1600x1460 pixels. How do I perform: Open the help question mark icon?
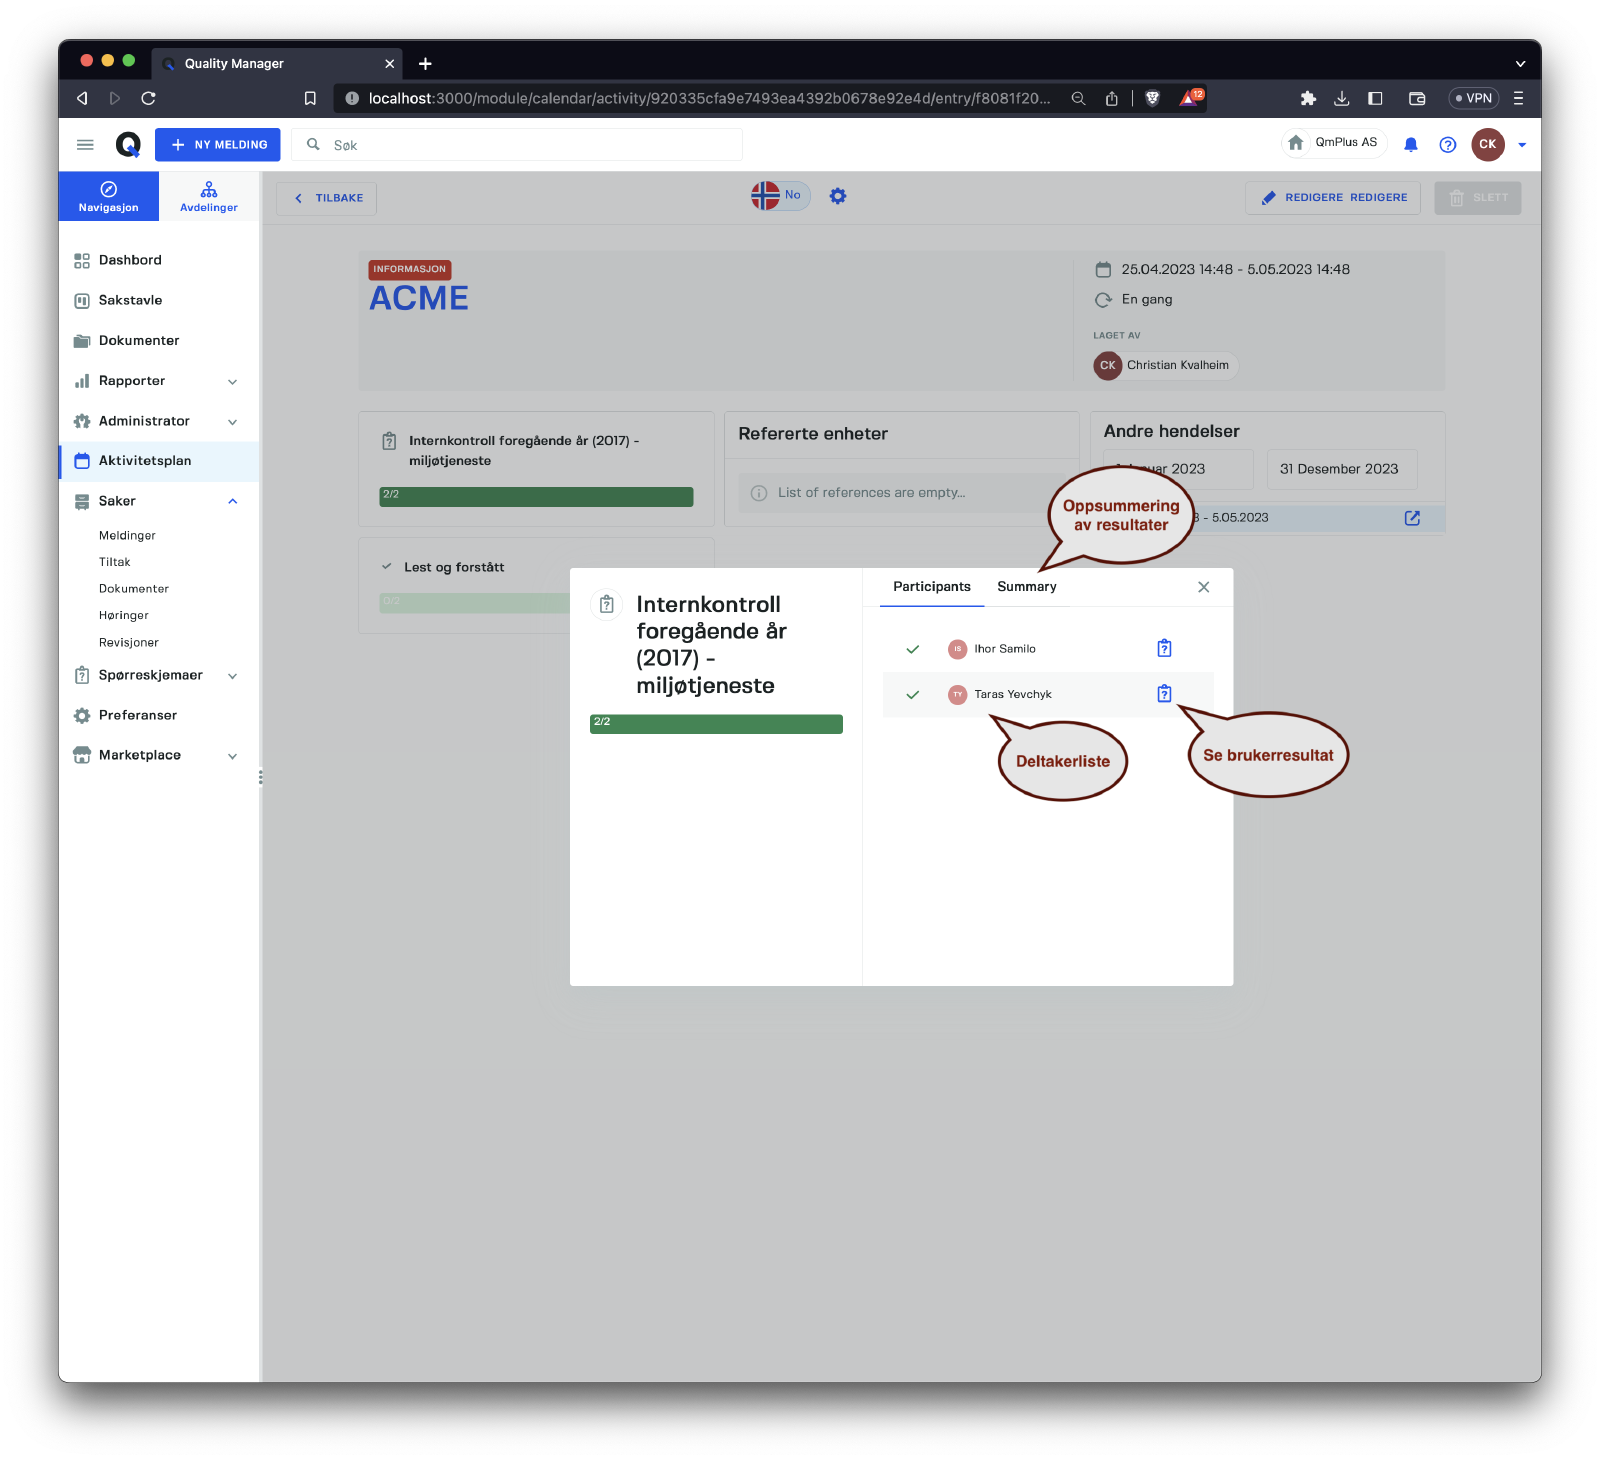coord(1447,145)
